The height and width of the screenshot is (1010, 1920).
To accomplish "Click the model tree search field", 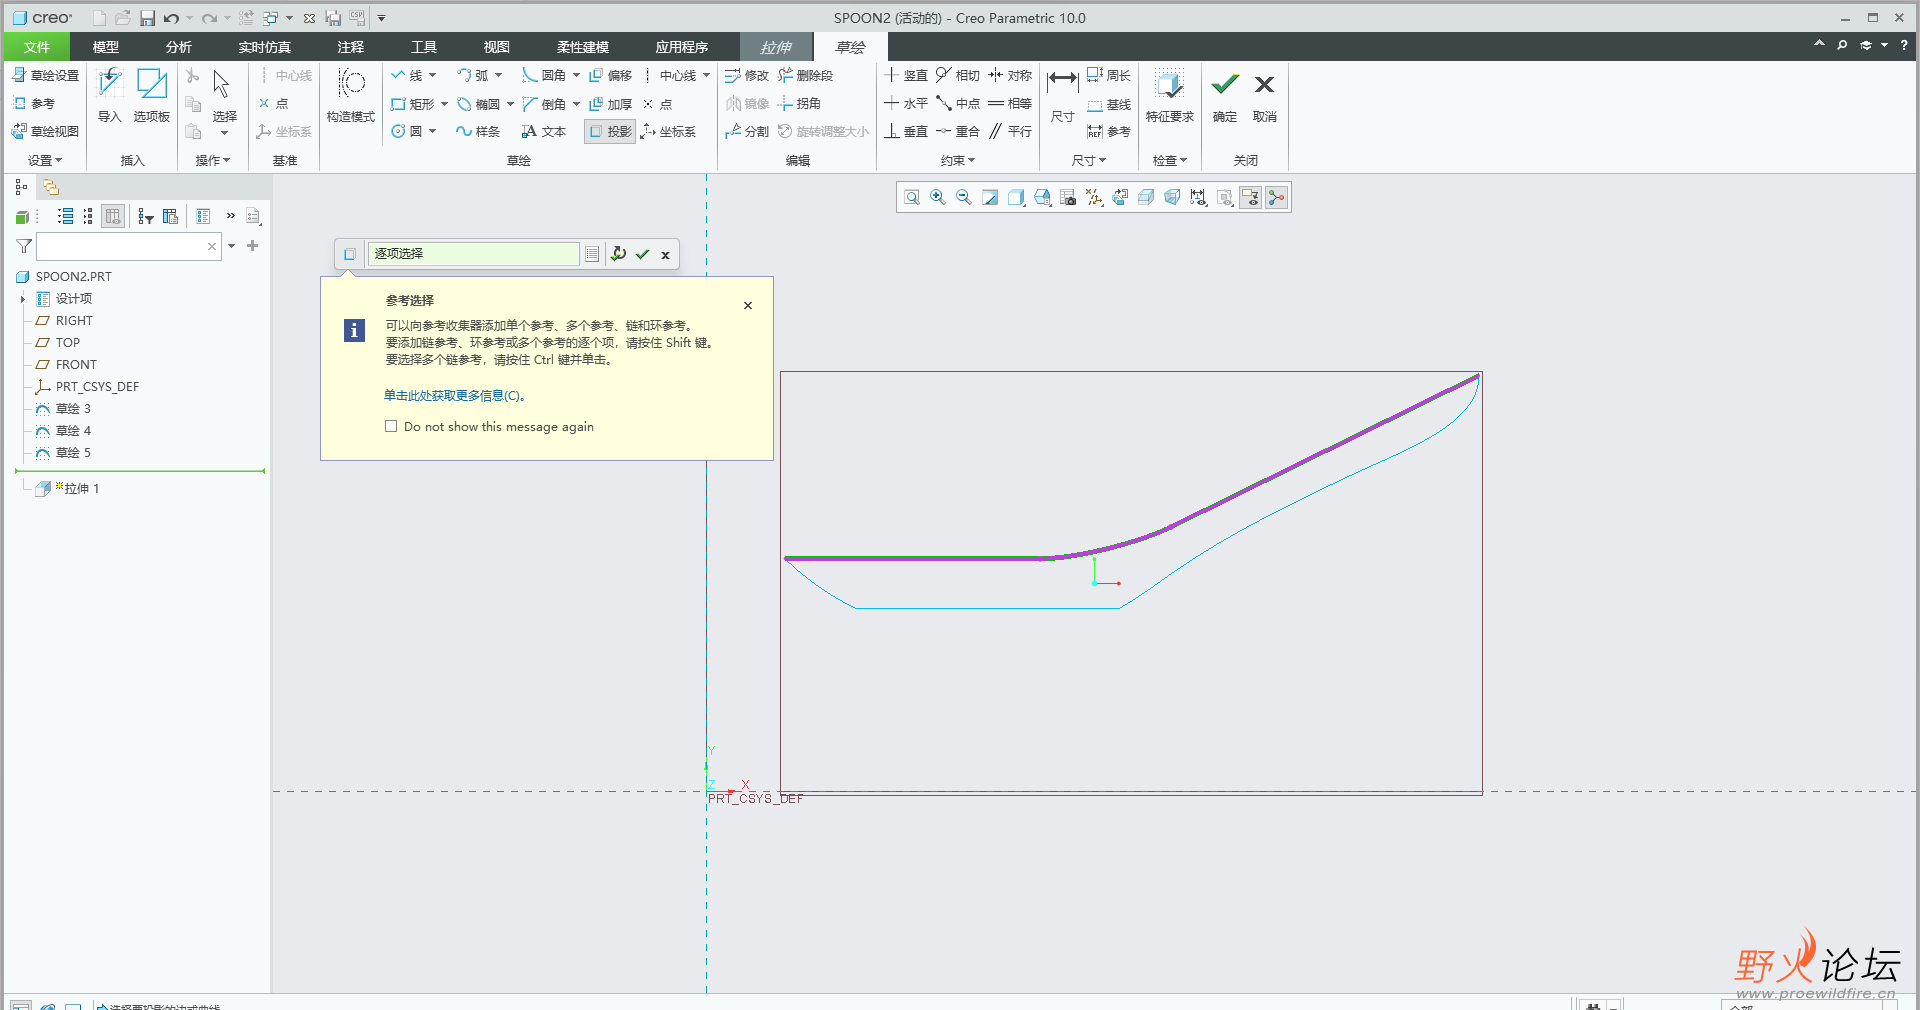I will [x=128, y=246].
